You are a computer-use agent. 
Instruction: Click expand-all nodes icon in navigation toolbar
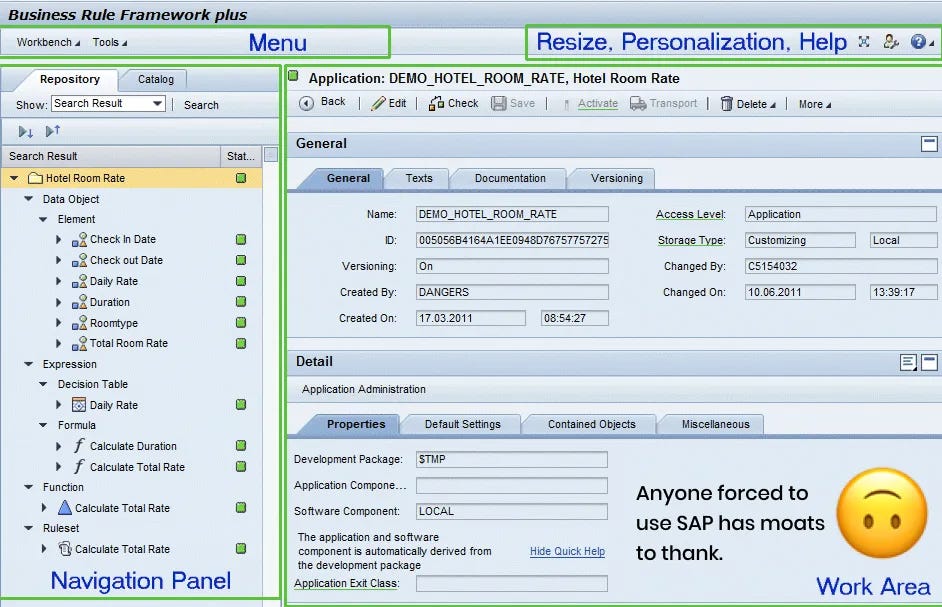26,131
